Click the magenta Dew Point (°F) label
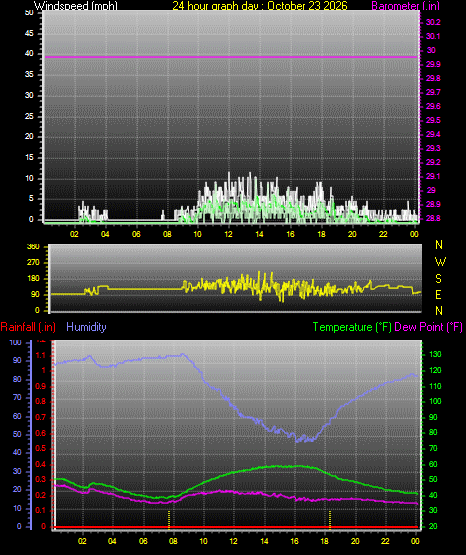This screenshot has width=466, height=555. pos(428,327)
